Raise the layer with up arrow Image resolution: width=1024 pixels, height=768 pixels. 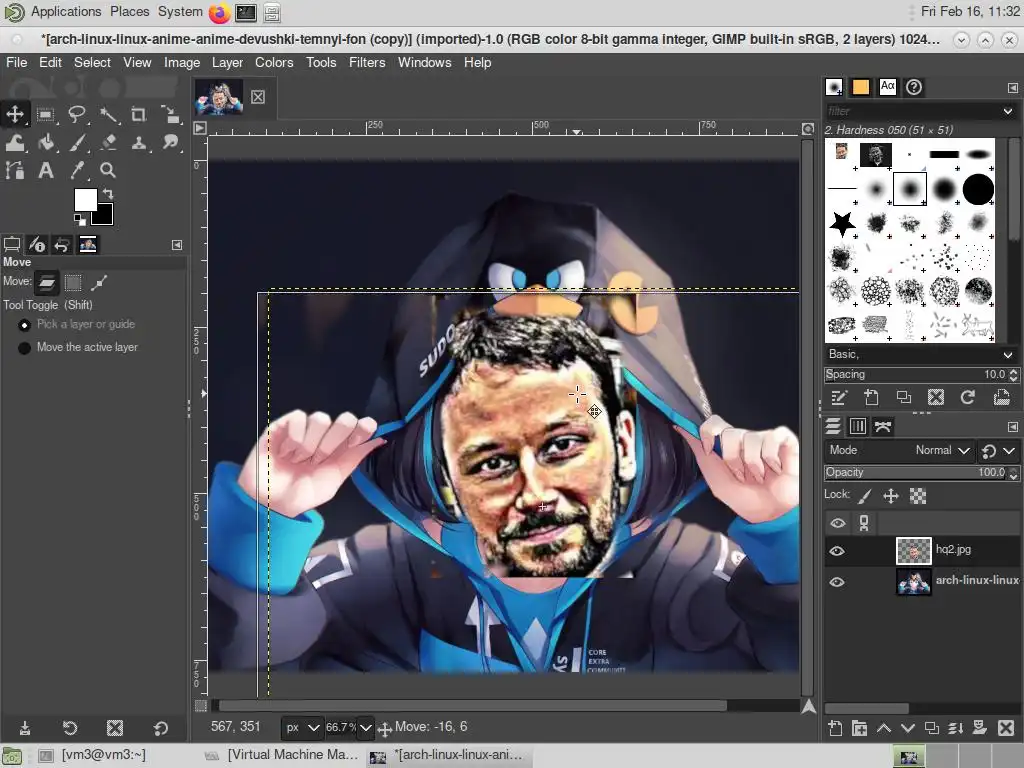tap(884, 728)
